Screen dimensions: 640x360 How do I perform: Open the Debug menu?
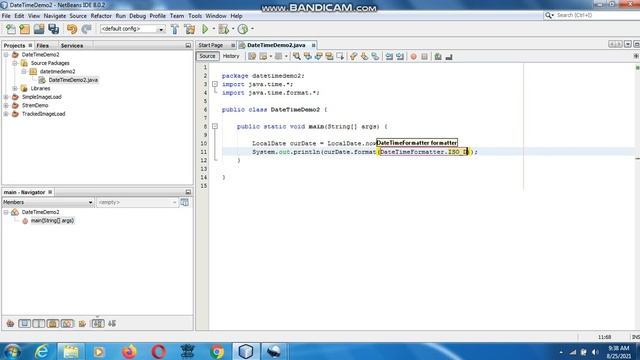pos(138,16)
